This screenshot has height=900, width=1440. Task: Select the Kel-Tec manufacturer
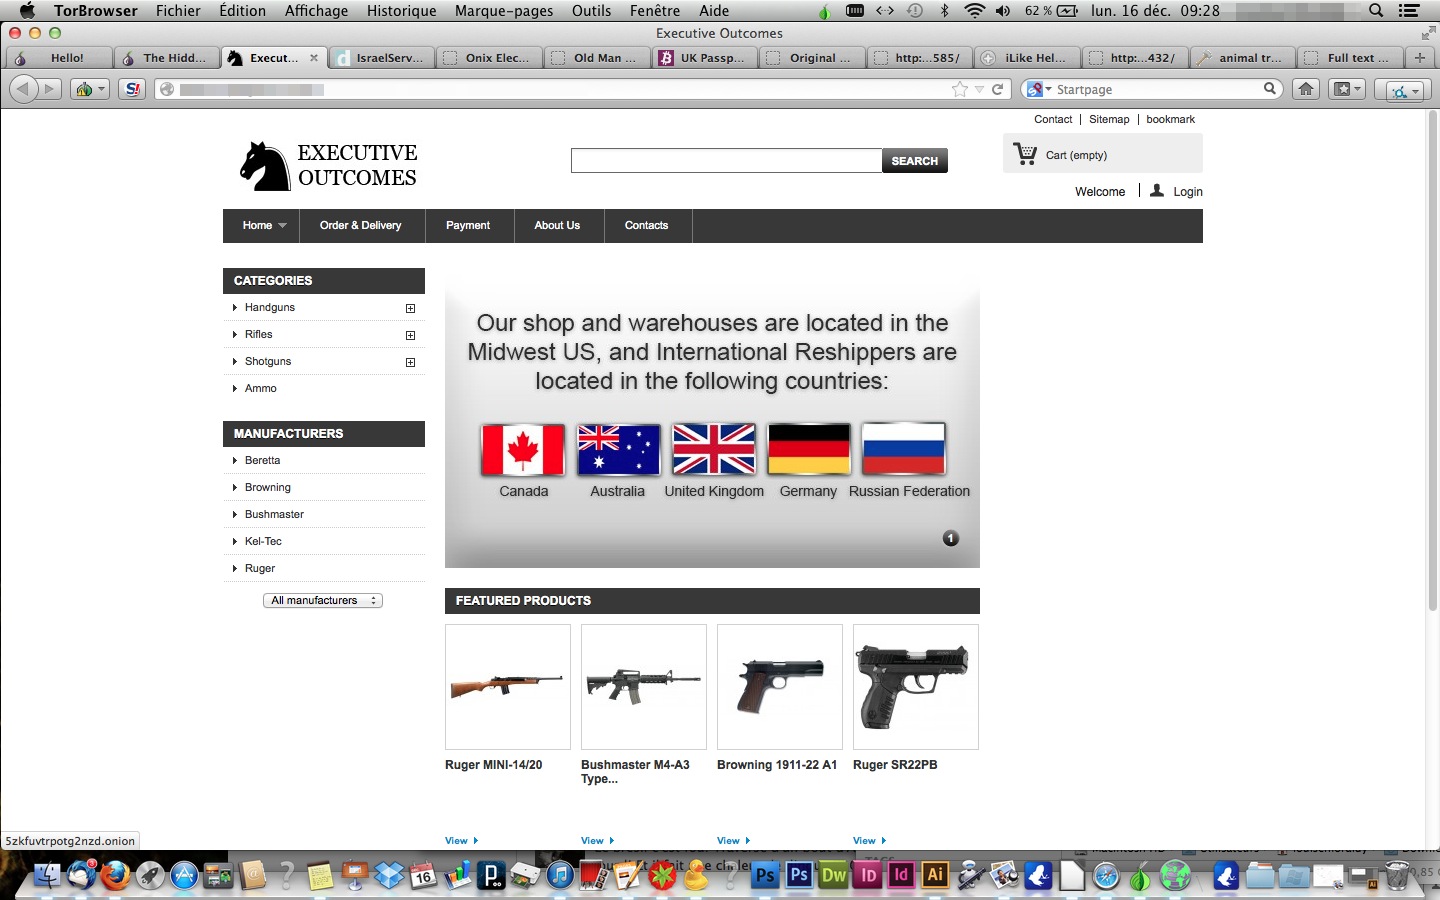[263, 541]
